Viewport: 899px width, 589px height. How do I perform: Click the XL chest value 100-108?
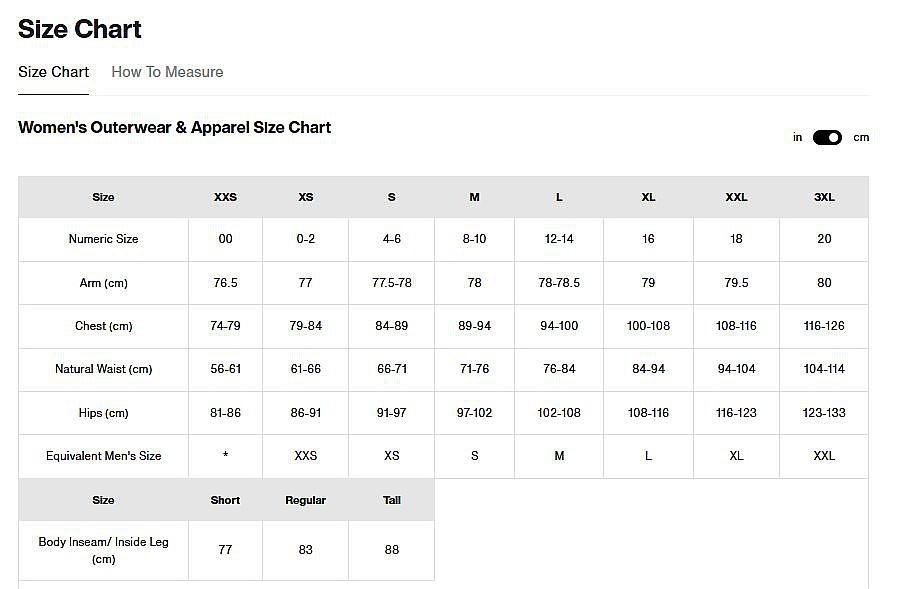coord(648,326)
